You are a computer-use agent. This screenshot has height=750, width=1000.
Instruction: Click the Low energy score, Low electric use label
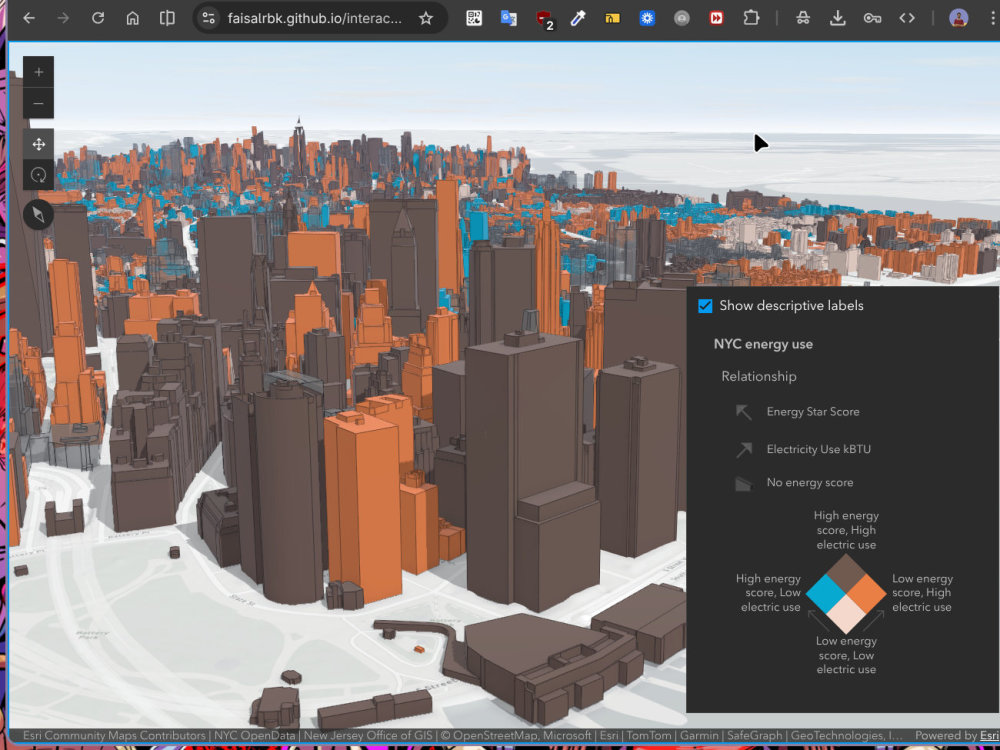coord(846,655)
